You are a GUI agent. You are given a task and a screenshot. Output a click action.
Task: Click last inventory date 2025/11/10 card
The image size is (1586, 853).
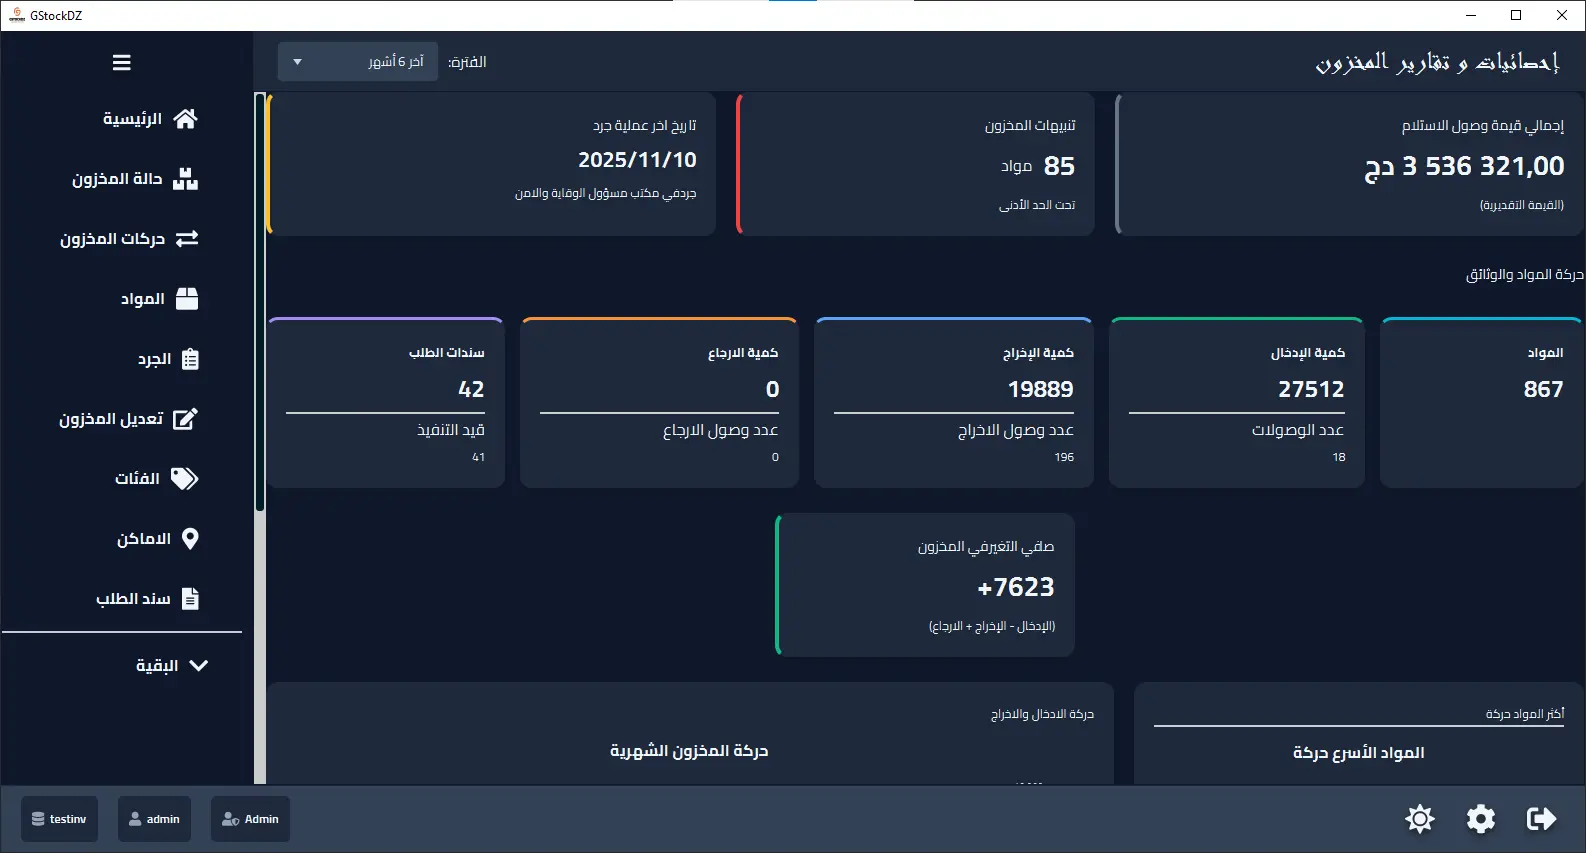(x=491, y=165)
